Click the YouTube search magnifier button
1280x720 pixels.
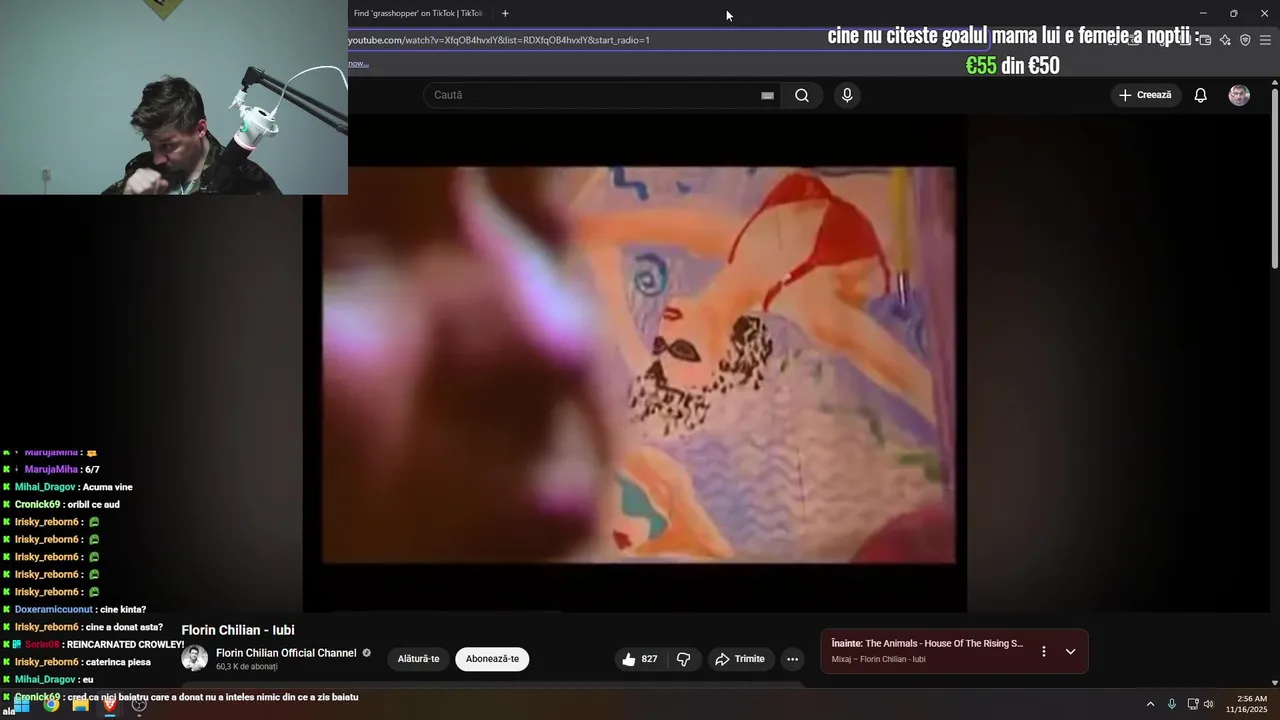coord(802,95)
